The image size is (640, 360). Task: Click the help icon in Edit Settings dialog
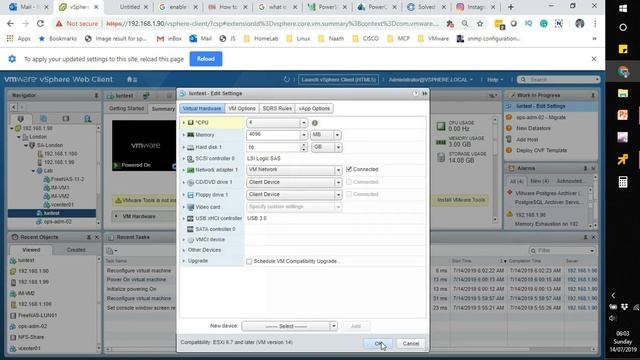pos(416,93)
